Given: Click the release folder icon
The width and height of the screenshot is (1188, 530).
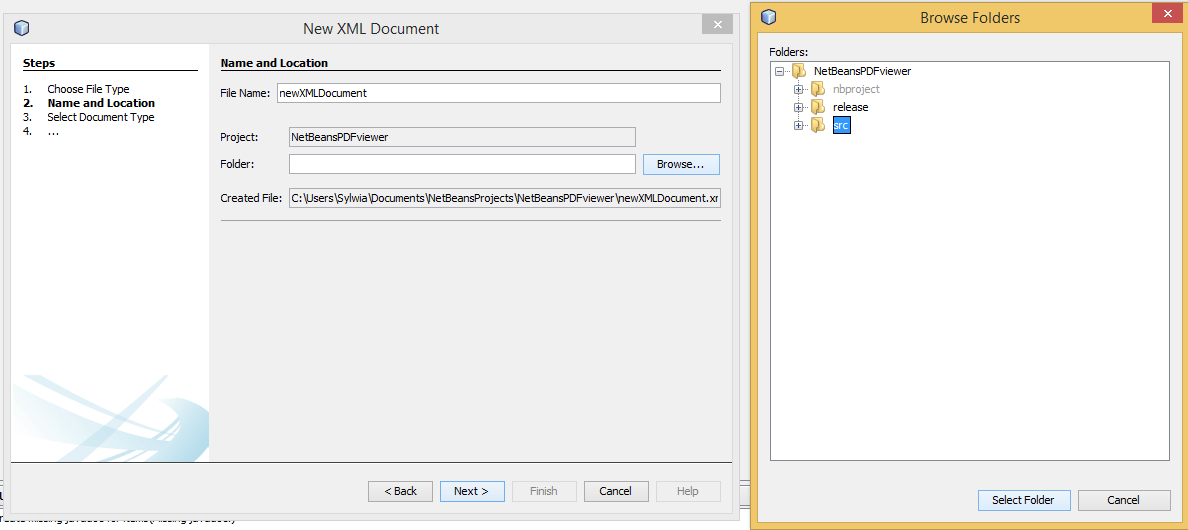Looking at the screenshot, I should coord(817,107).
